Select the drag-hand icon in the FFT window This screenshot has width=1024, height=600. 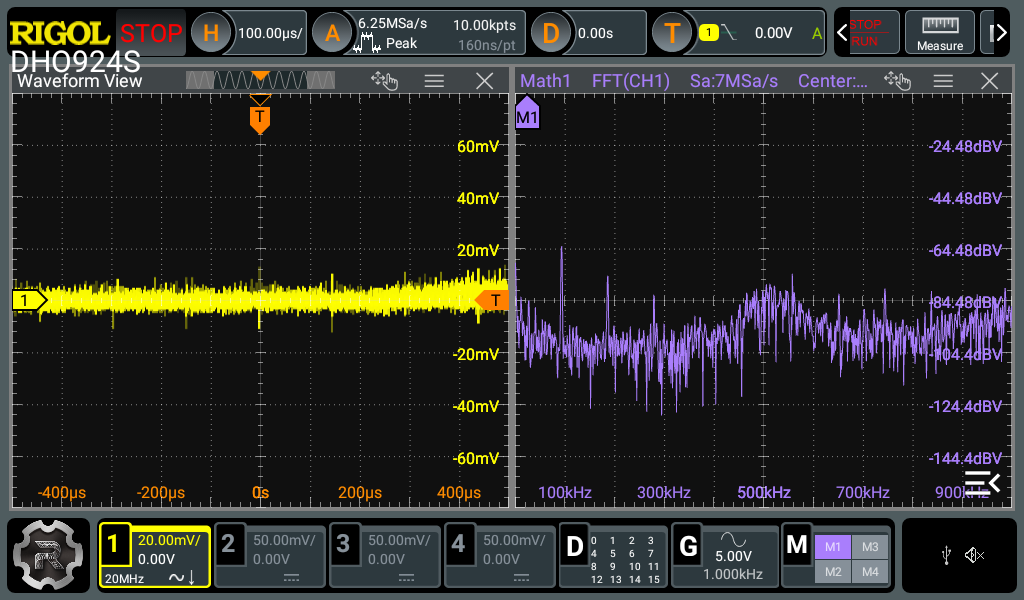point(898,82)
